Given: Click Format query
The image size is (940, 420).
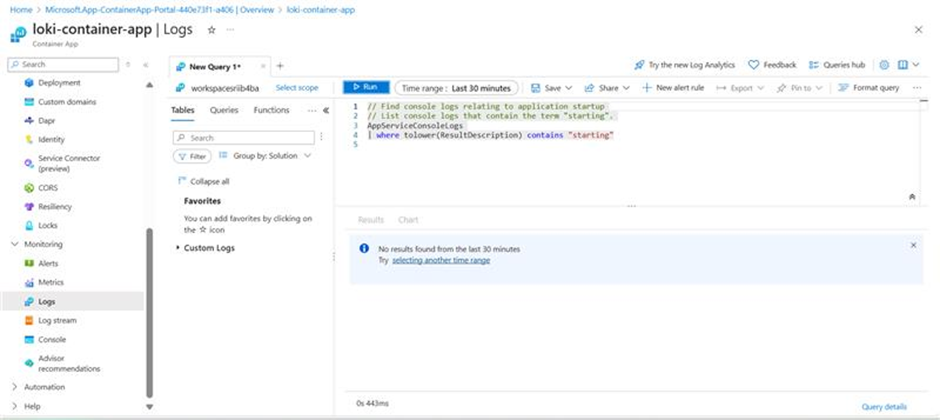Looking at the screenshot, I should 868,87.
